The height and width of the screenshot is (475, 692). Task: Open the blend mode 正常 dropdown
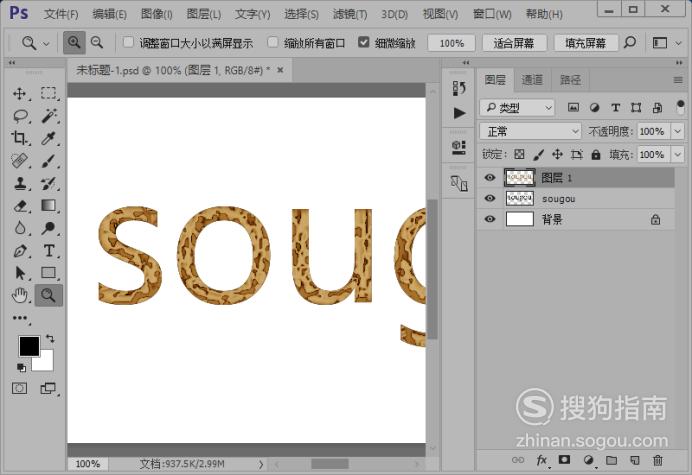[x=530, y=131]
